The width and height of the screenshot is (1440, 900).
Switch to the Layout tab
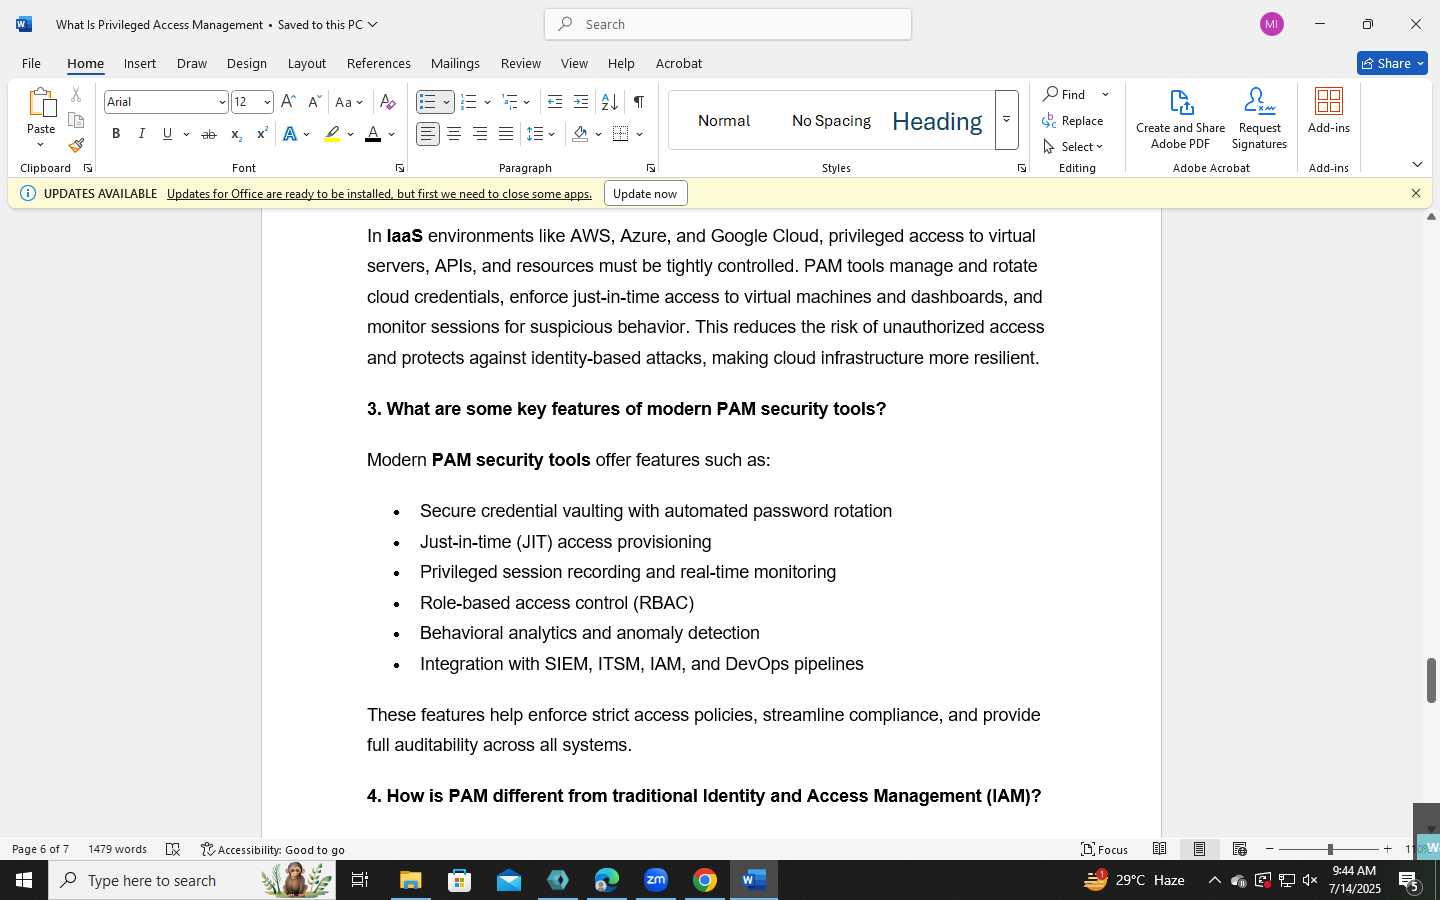(307, 63)
